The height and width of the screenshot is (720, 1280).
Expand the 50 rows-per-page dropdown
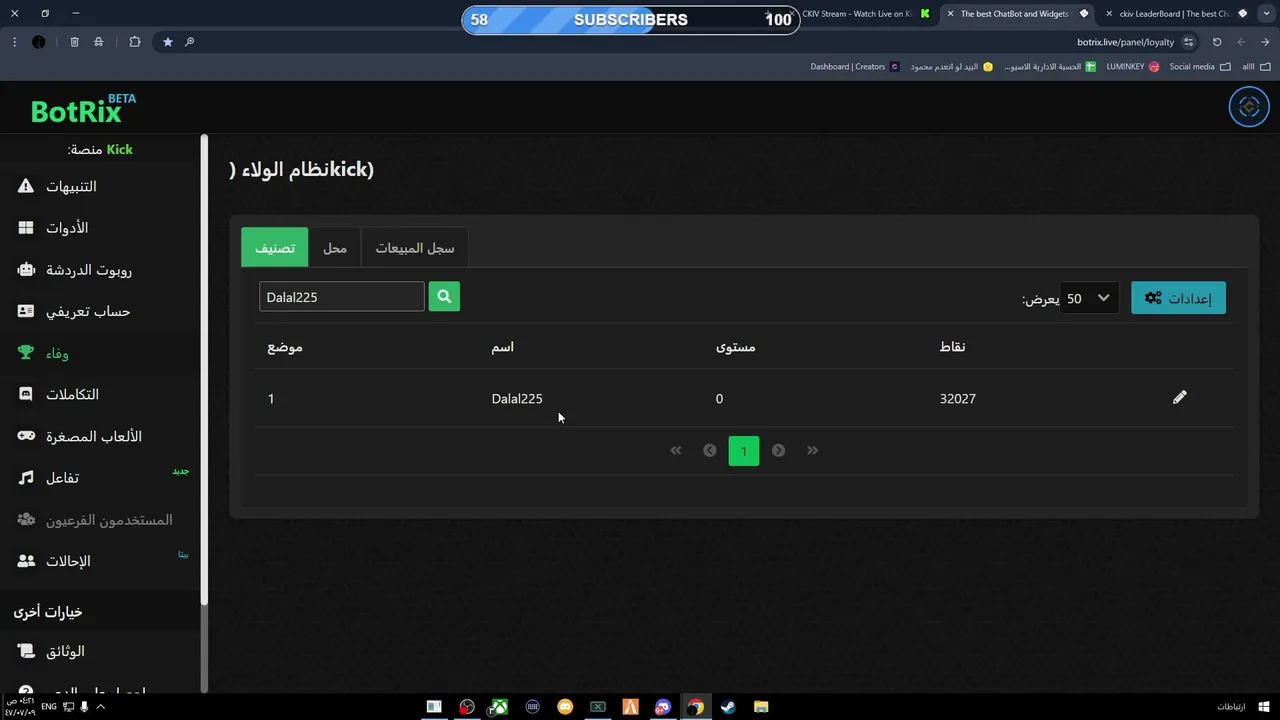(1088, 298)
